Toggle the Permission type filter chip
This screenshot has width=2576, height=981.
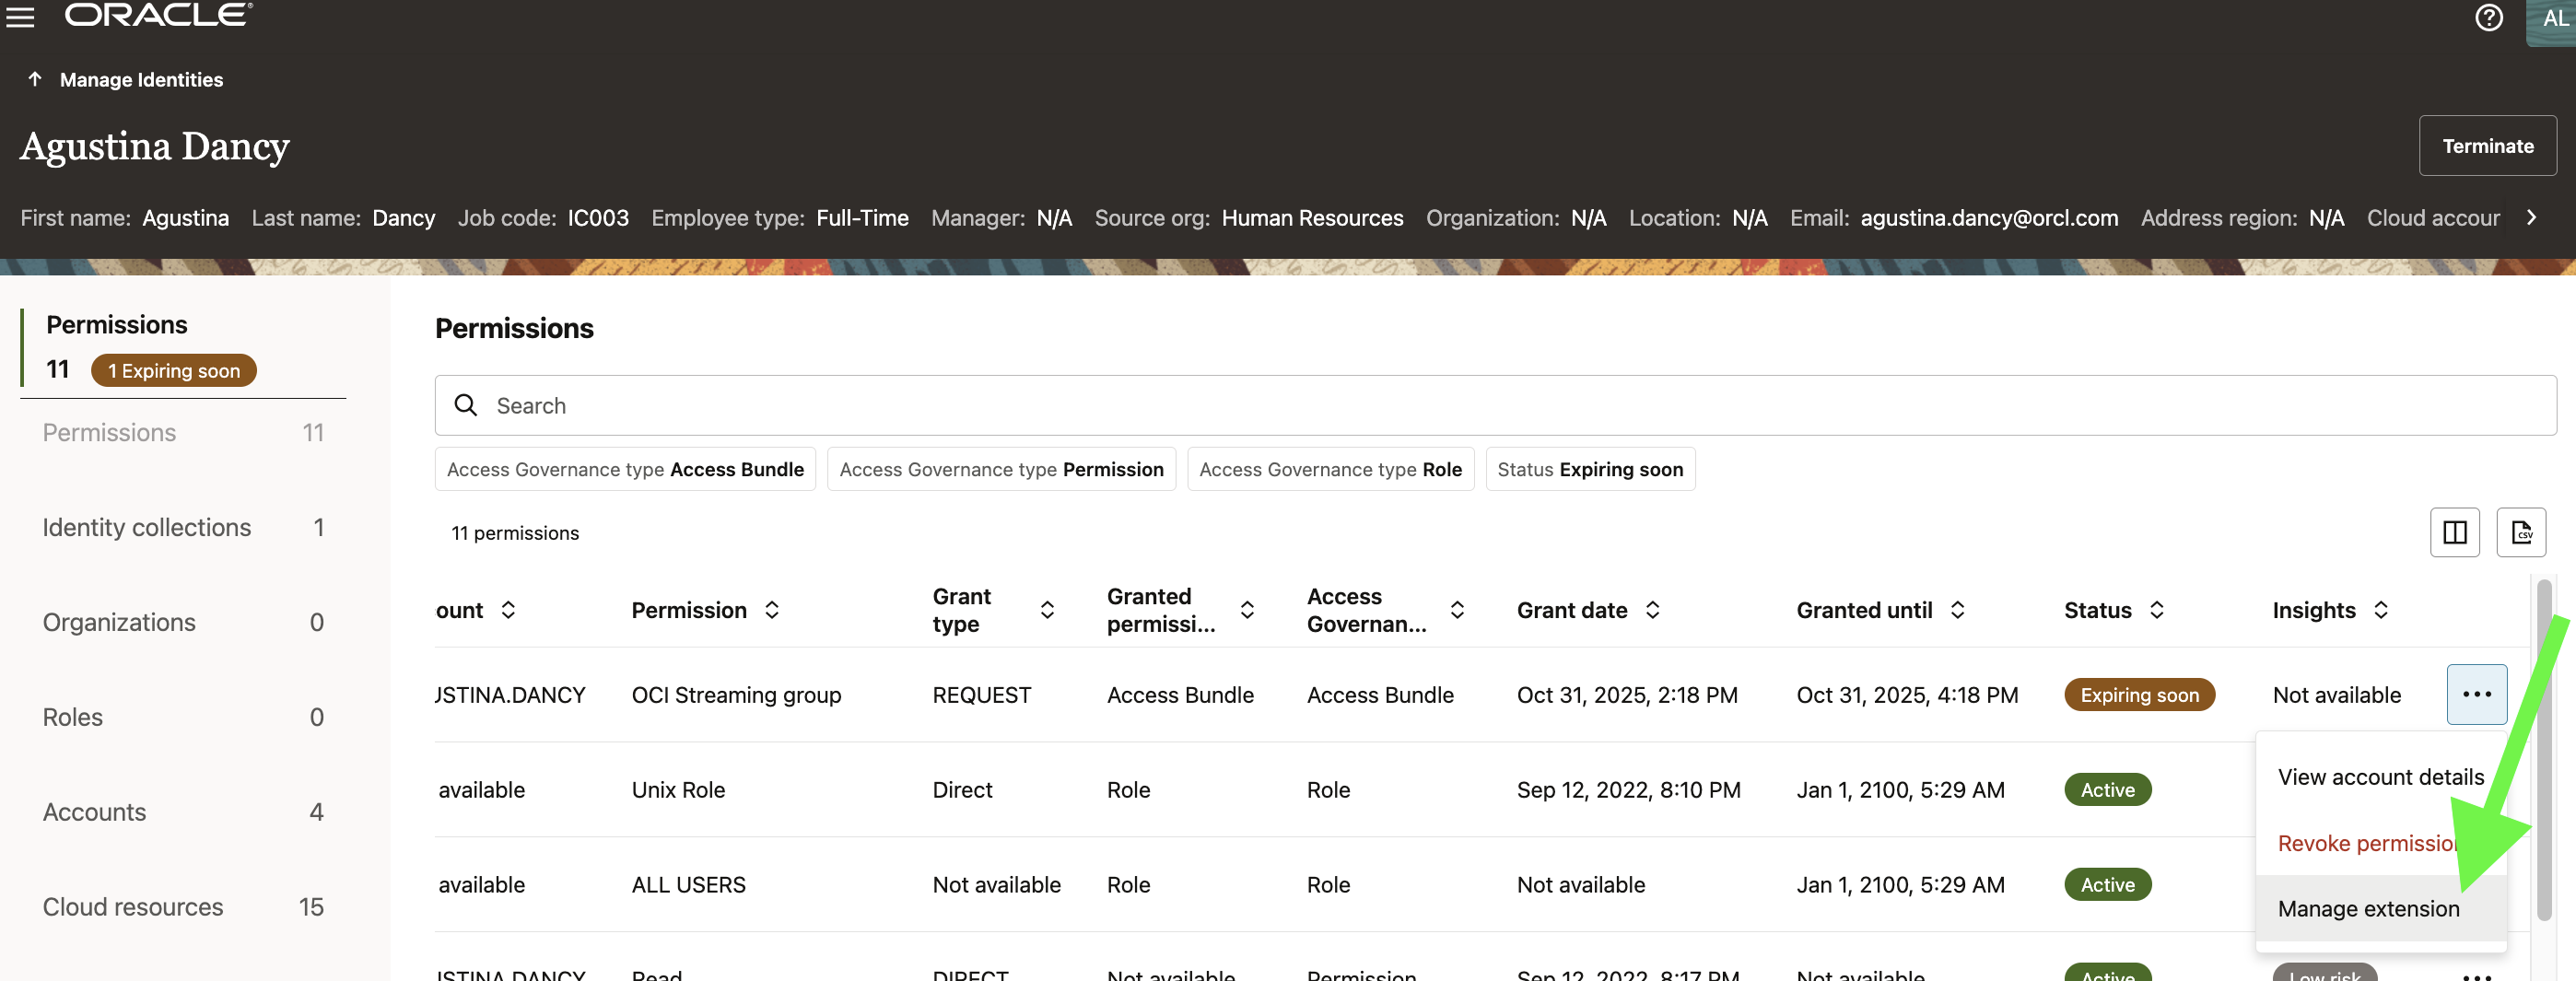[1001, 469]
